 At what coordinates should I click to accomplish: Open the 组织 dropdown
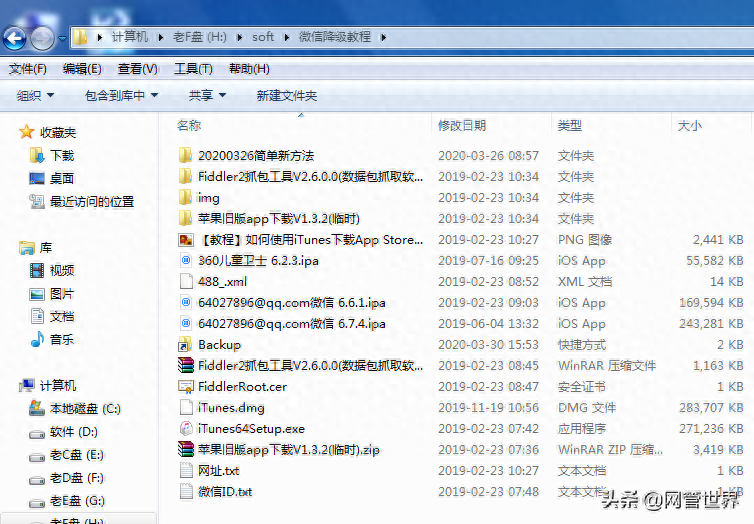point(35,96)
